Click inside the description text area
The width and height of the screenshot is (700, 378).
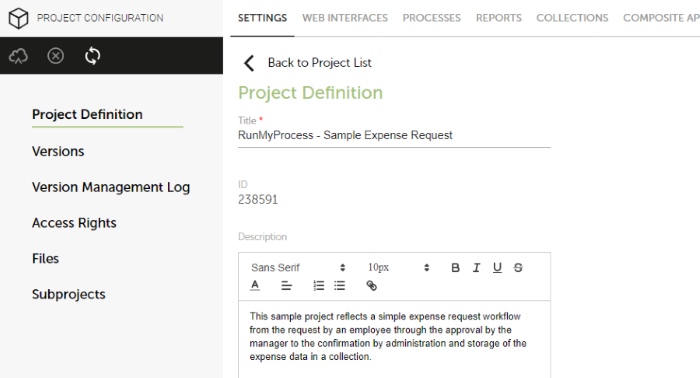394,339
